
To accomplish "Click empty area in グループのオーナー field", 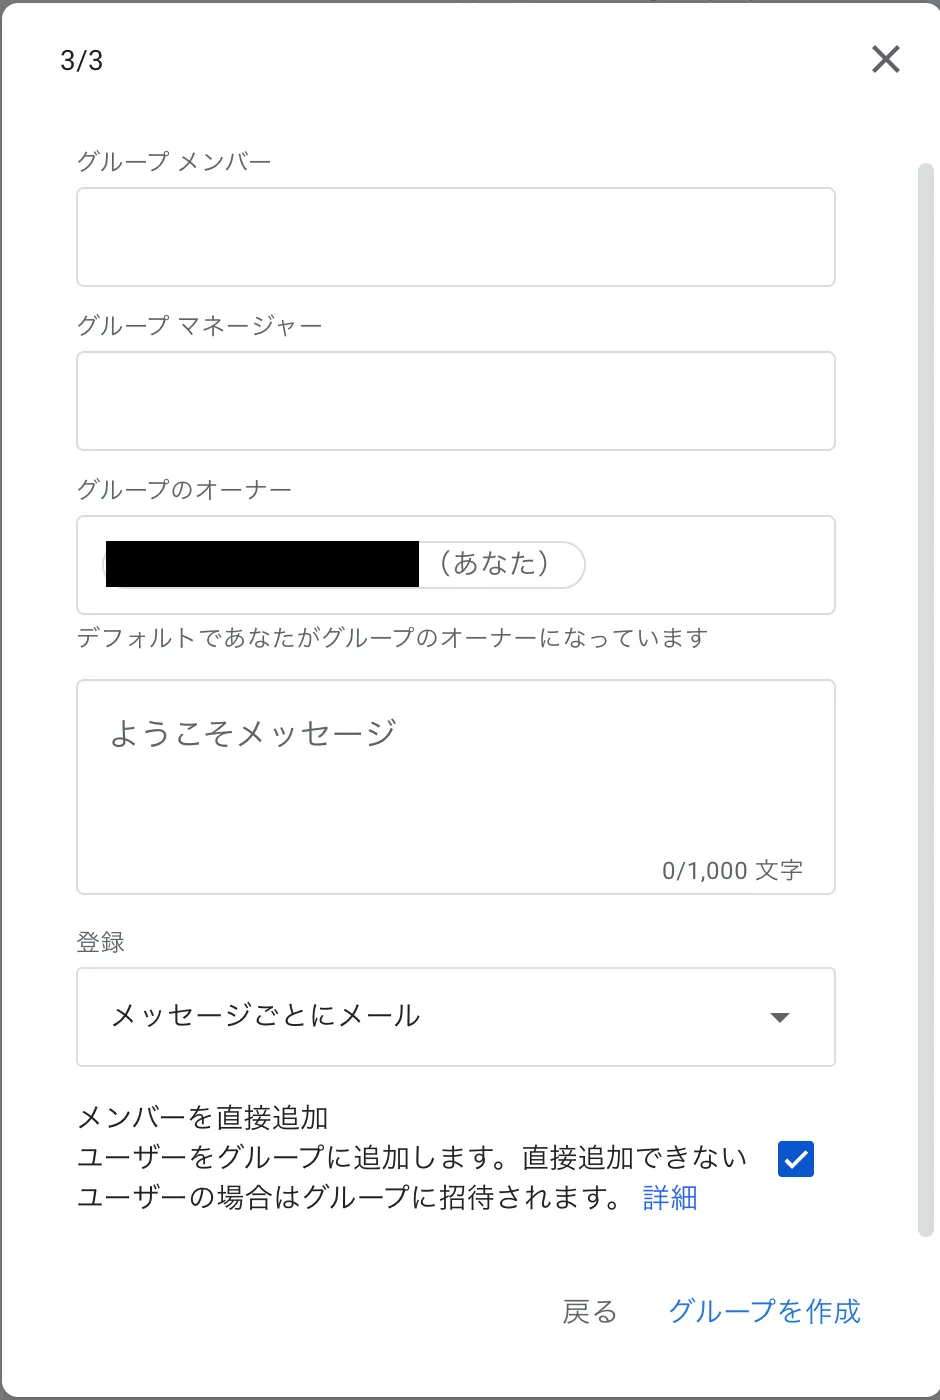I will pos(708,565).
